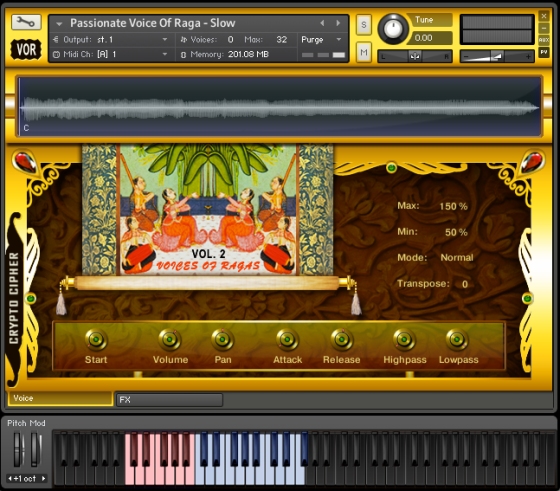Shift keyboard octave down arrow
Screen dimensions: 560x491
(x=10, y=479)
